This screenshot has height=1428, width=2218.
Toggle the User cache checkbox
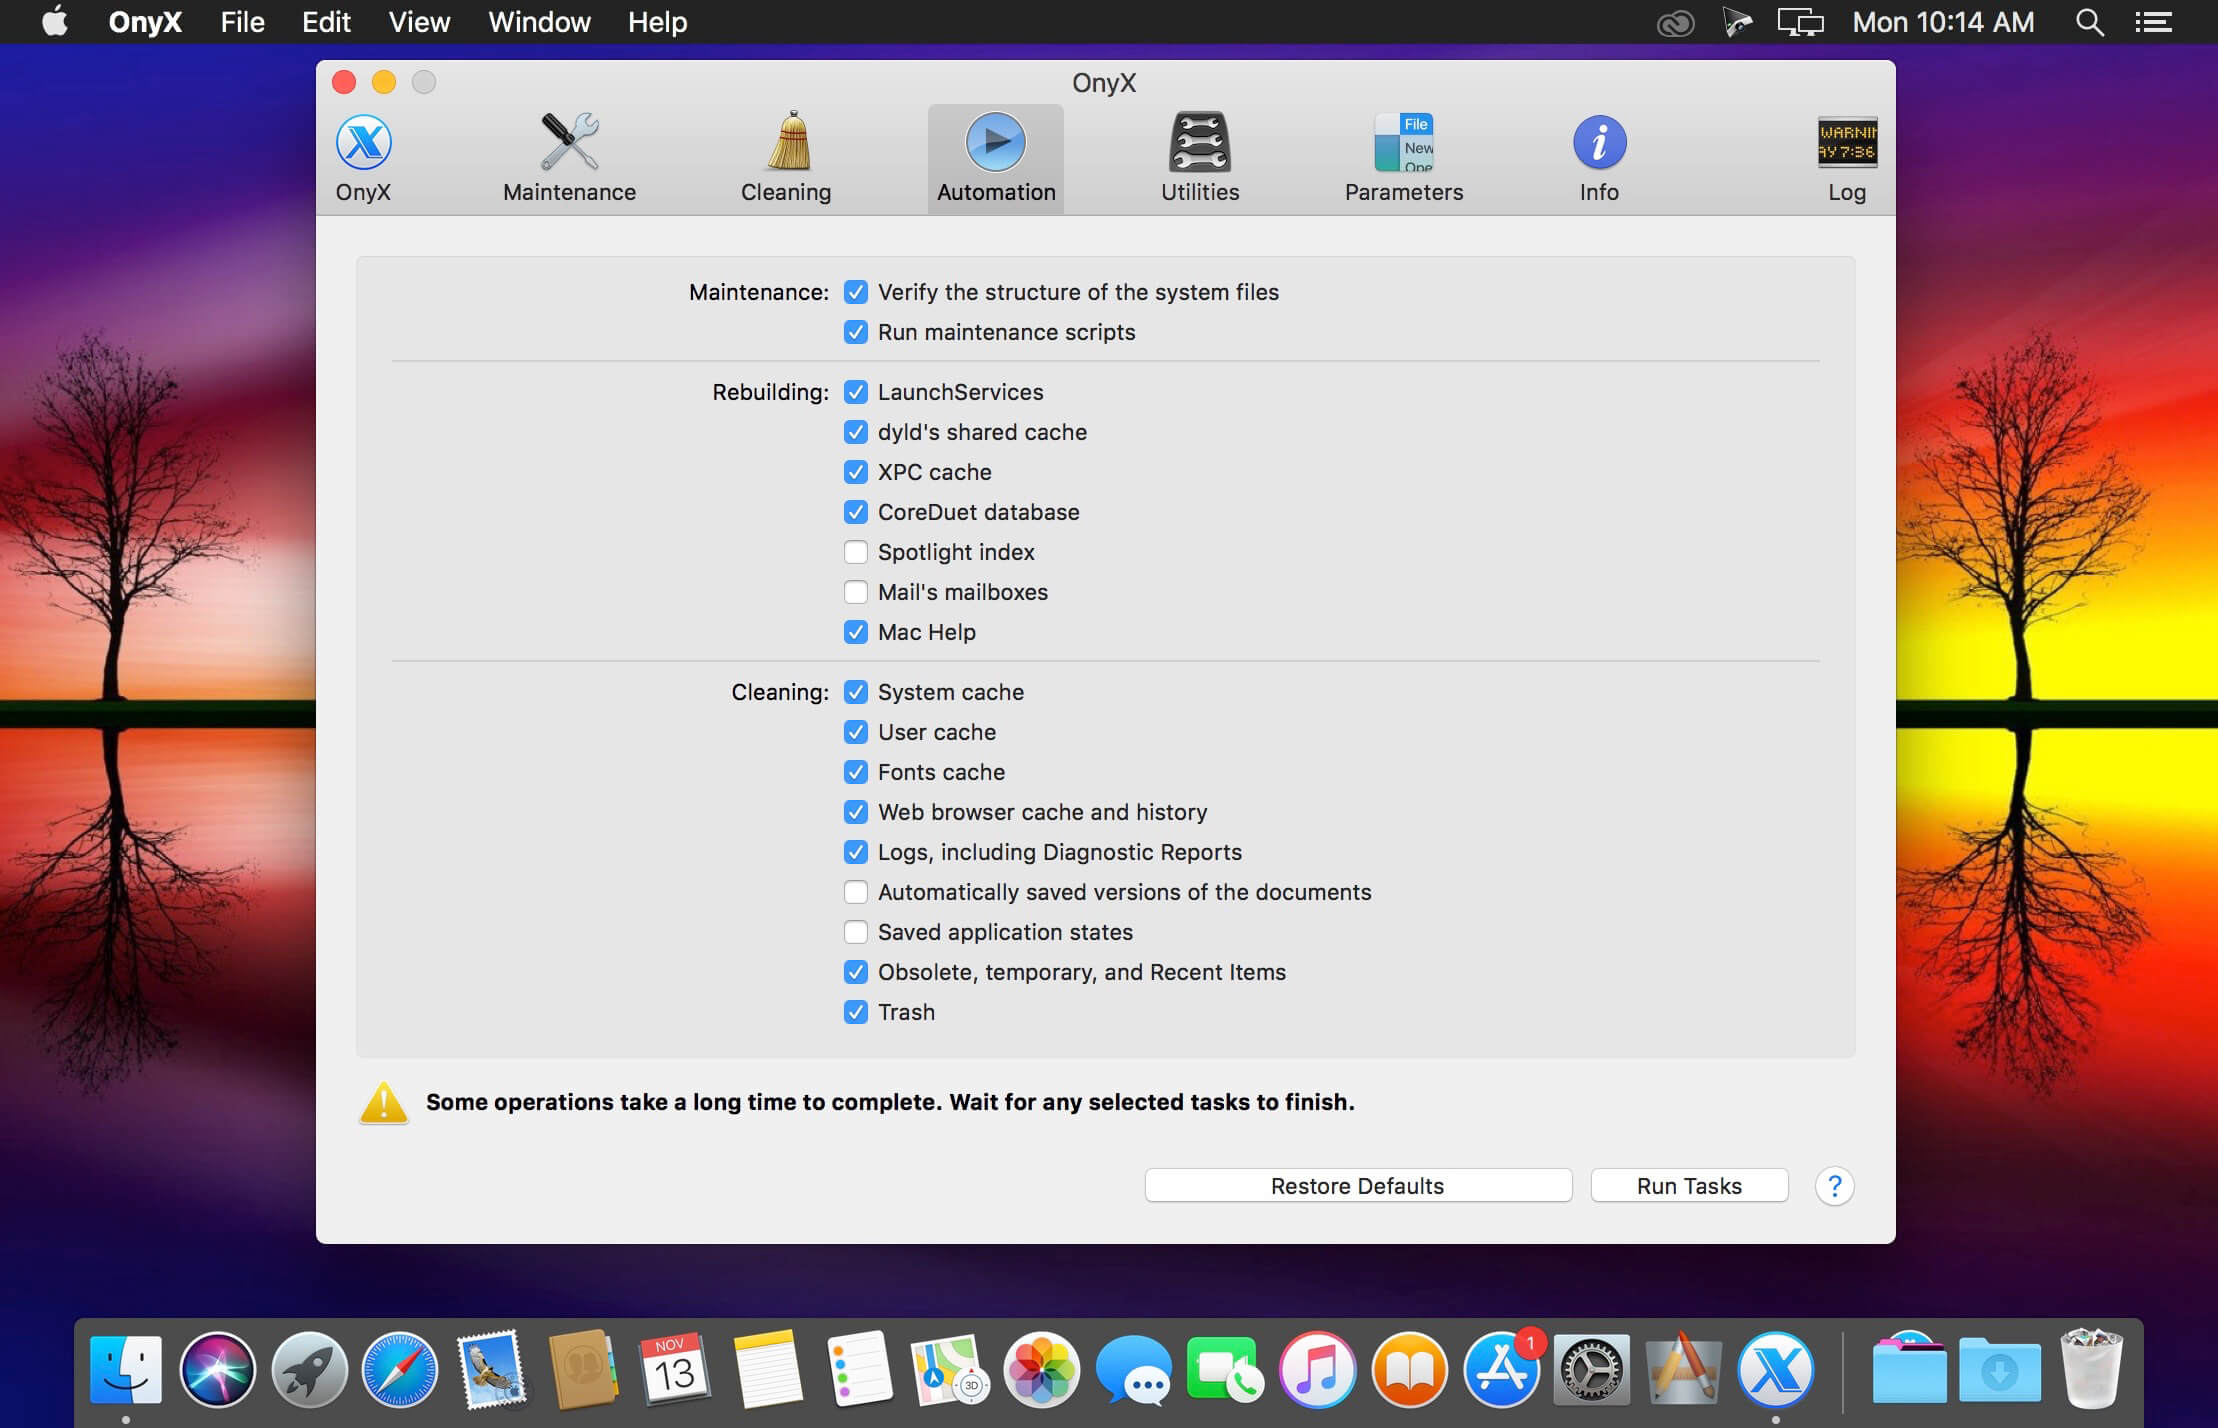856,732
